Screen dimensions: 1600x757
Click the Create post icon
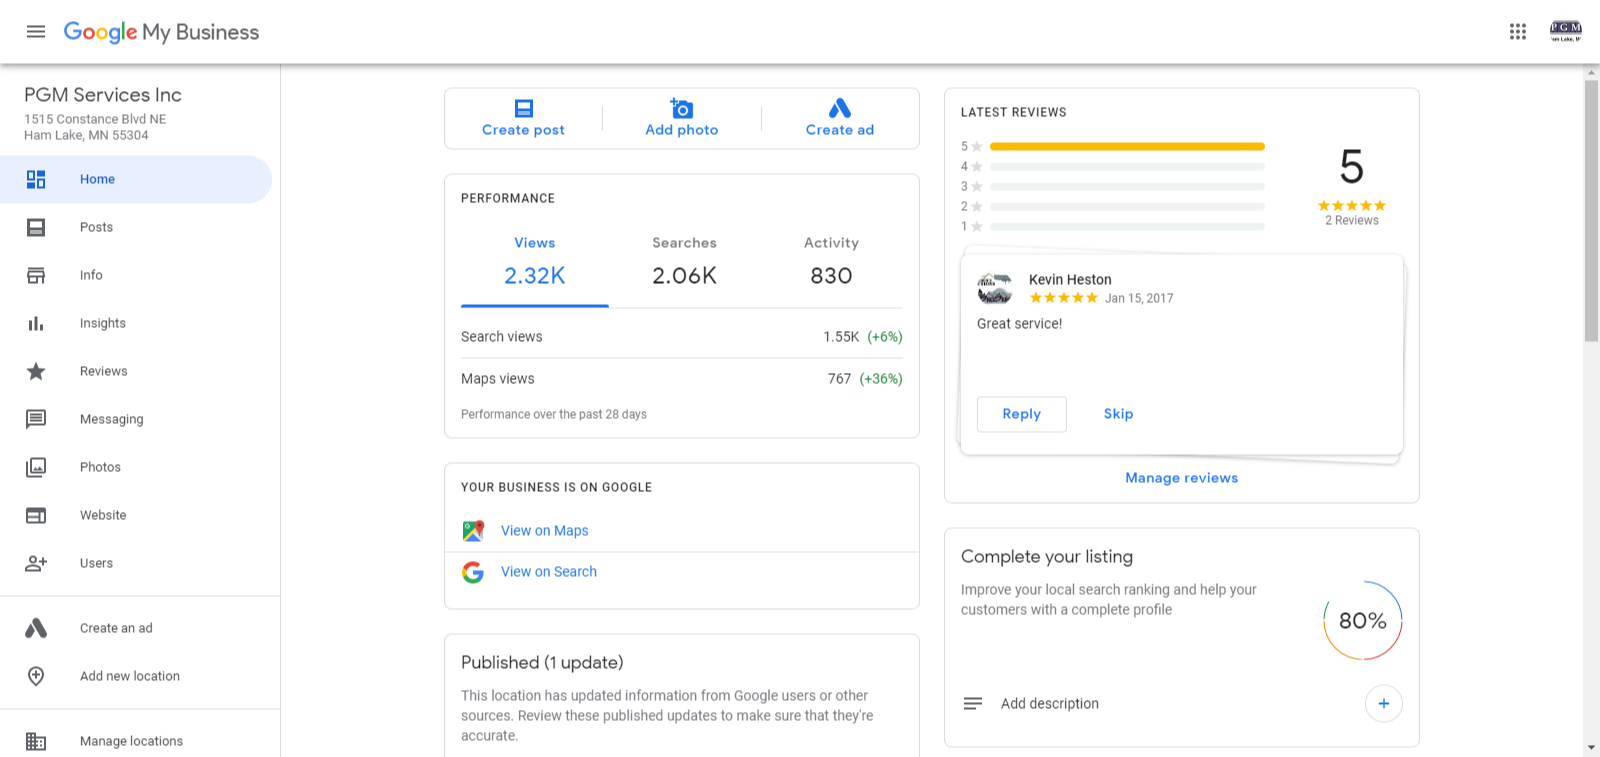(523, 108)
